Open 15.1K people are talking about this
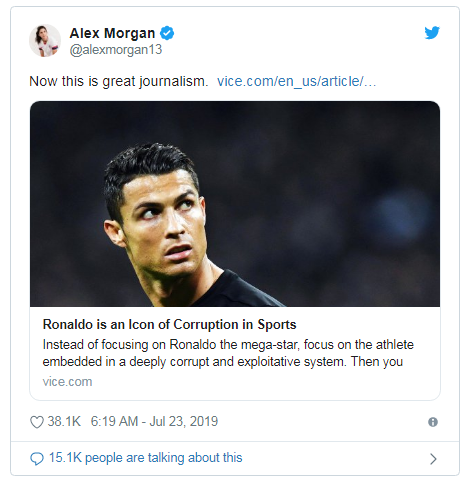 tap(145, 458)
